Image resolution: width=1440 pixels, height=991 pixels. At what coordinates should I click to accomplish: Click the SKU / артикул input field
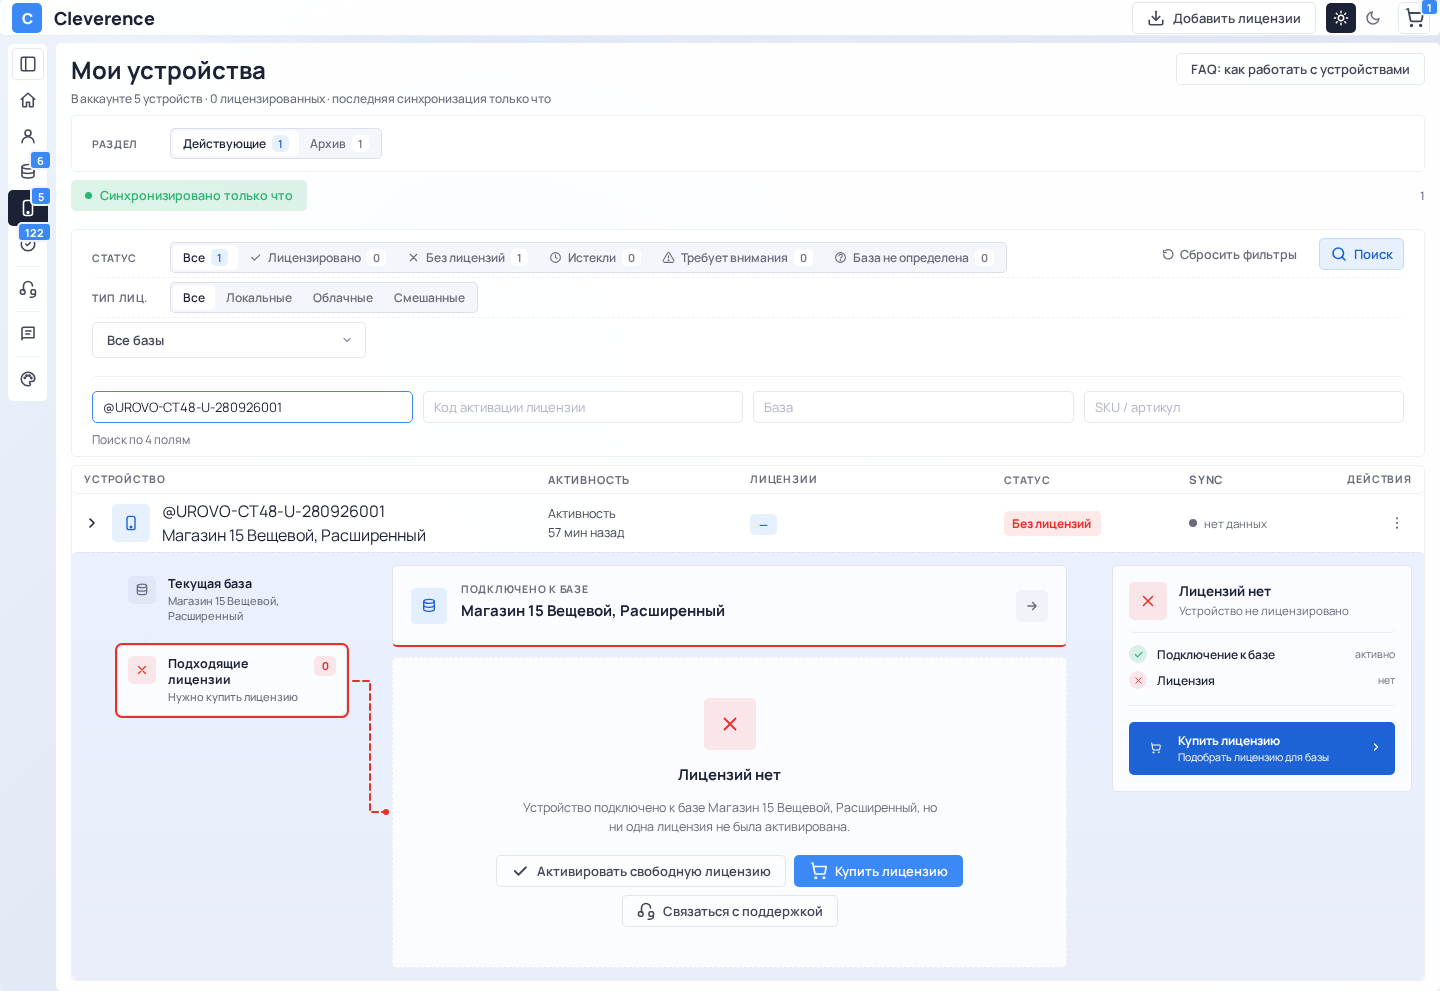pos(1244,407)
